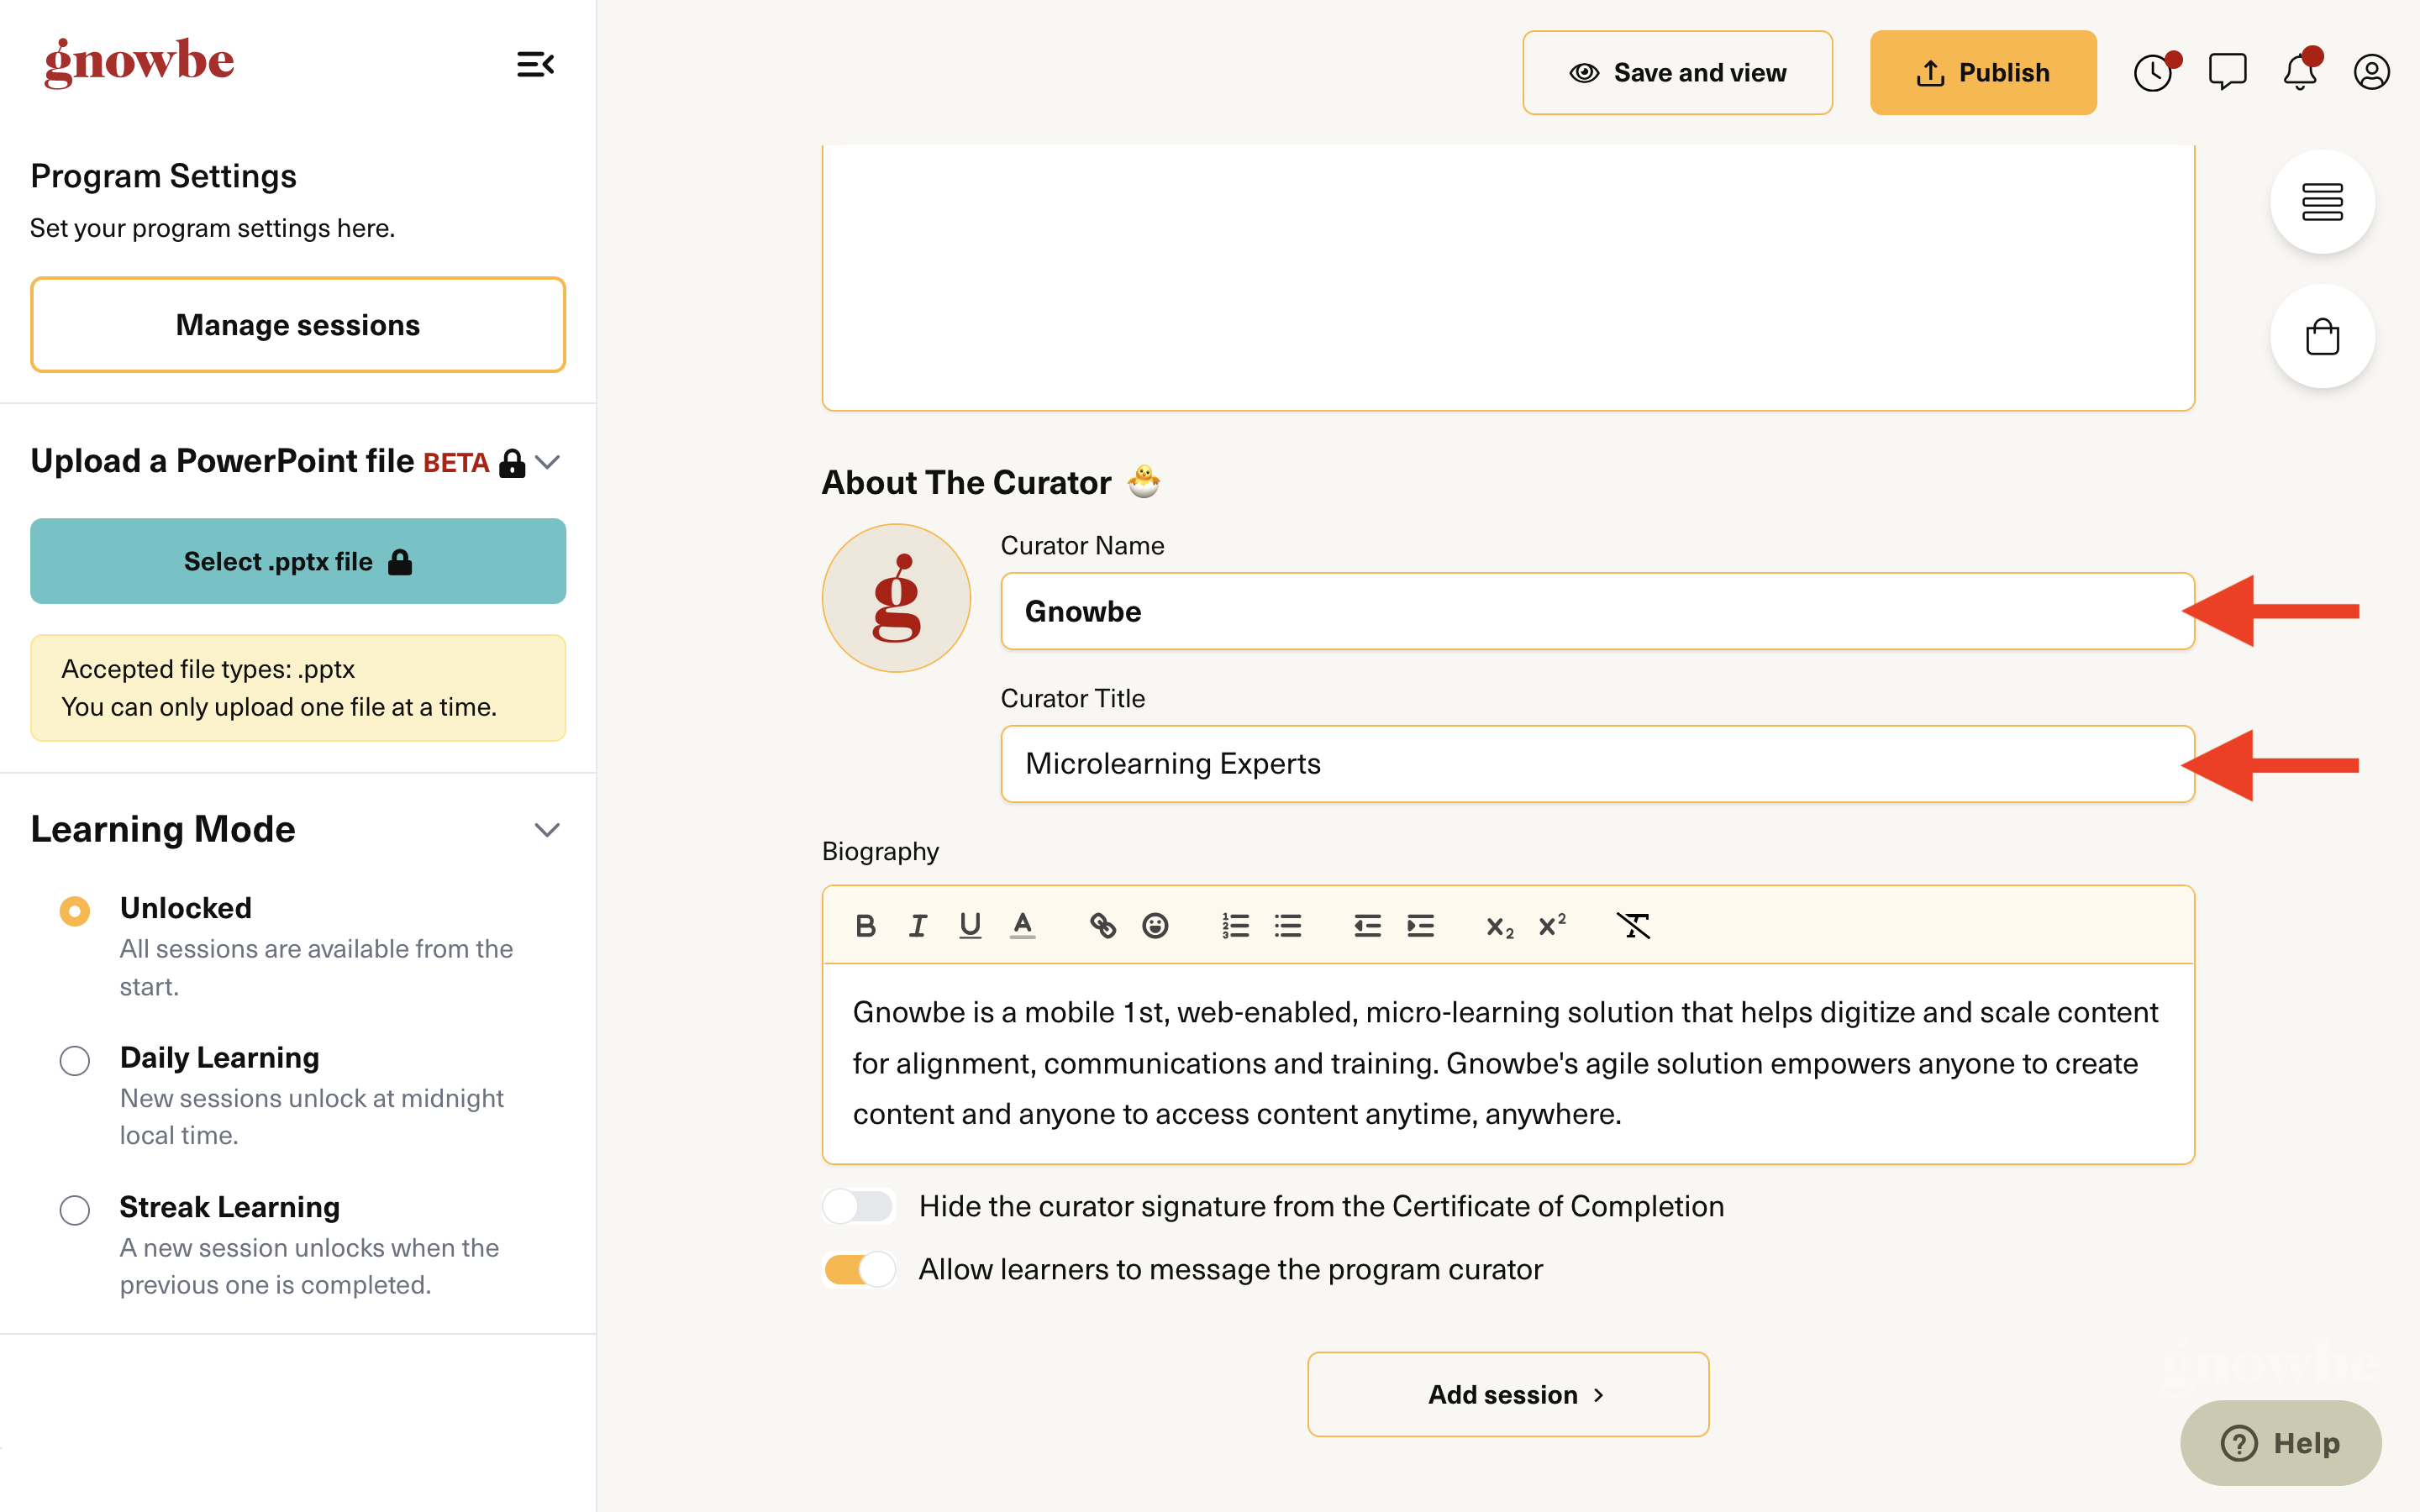Open the text color picker
2420x1512 pixels.
coord(1022,926)
